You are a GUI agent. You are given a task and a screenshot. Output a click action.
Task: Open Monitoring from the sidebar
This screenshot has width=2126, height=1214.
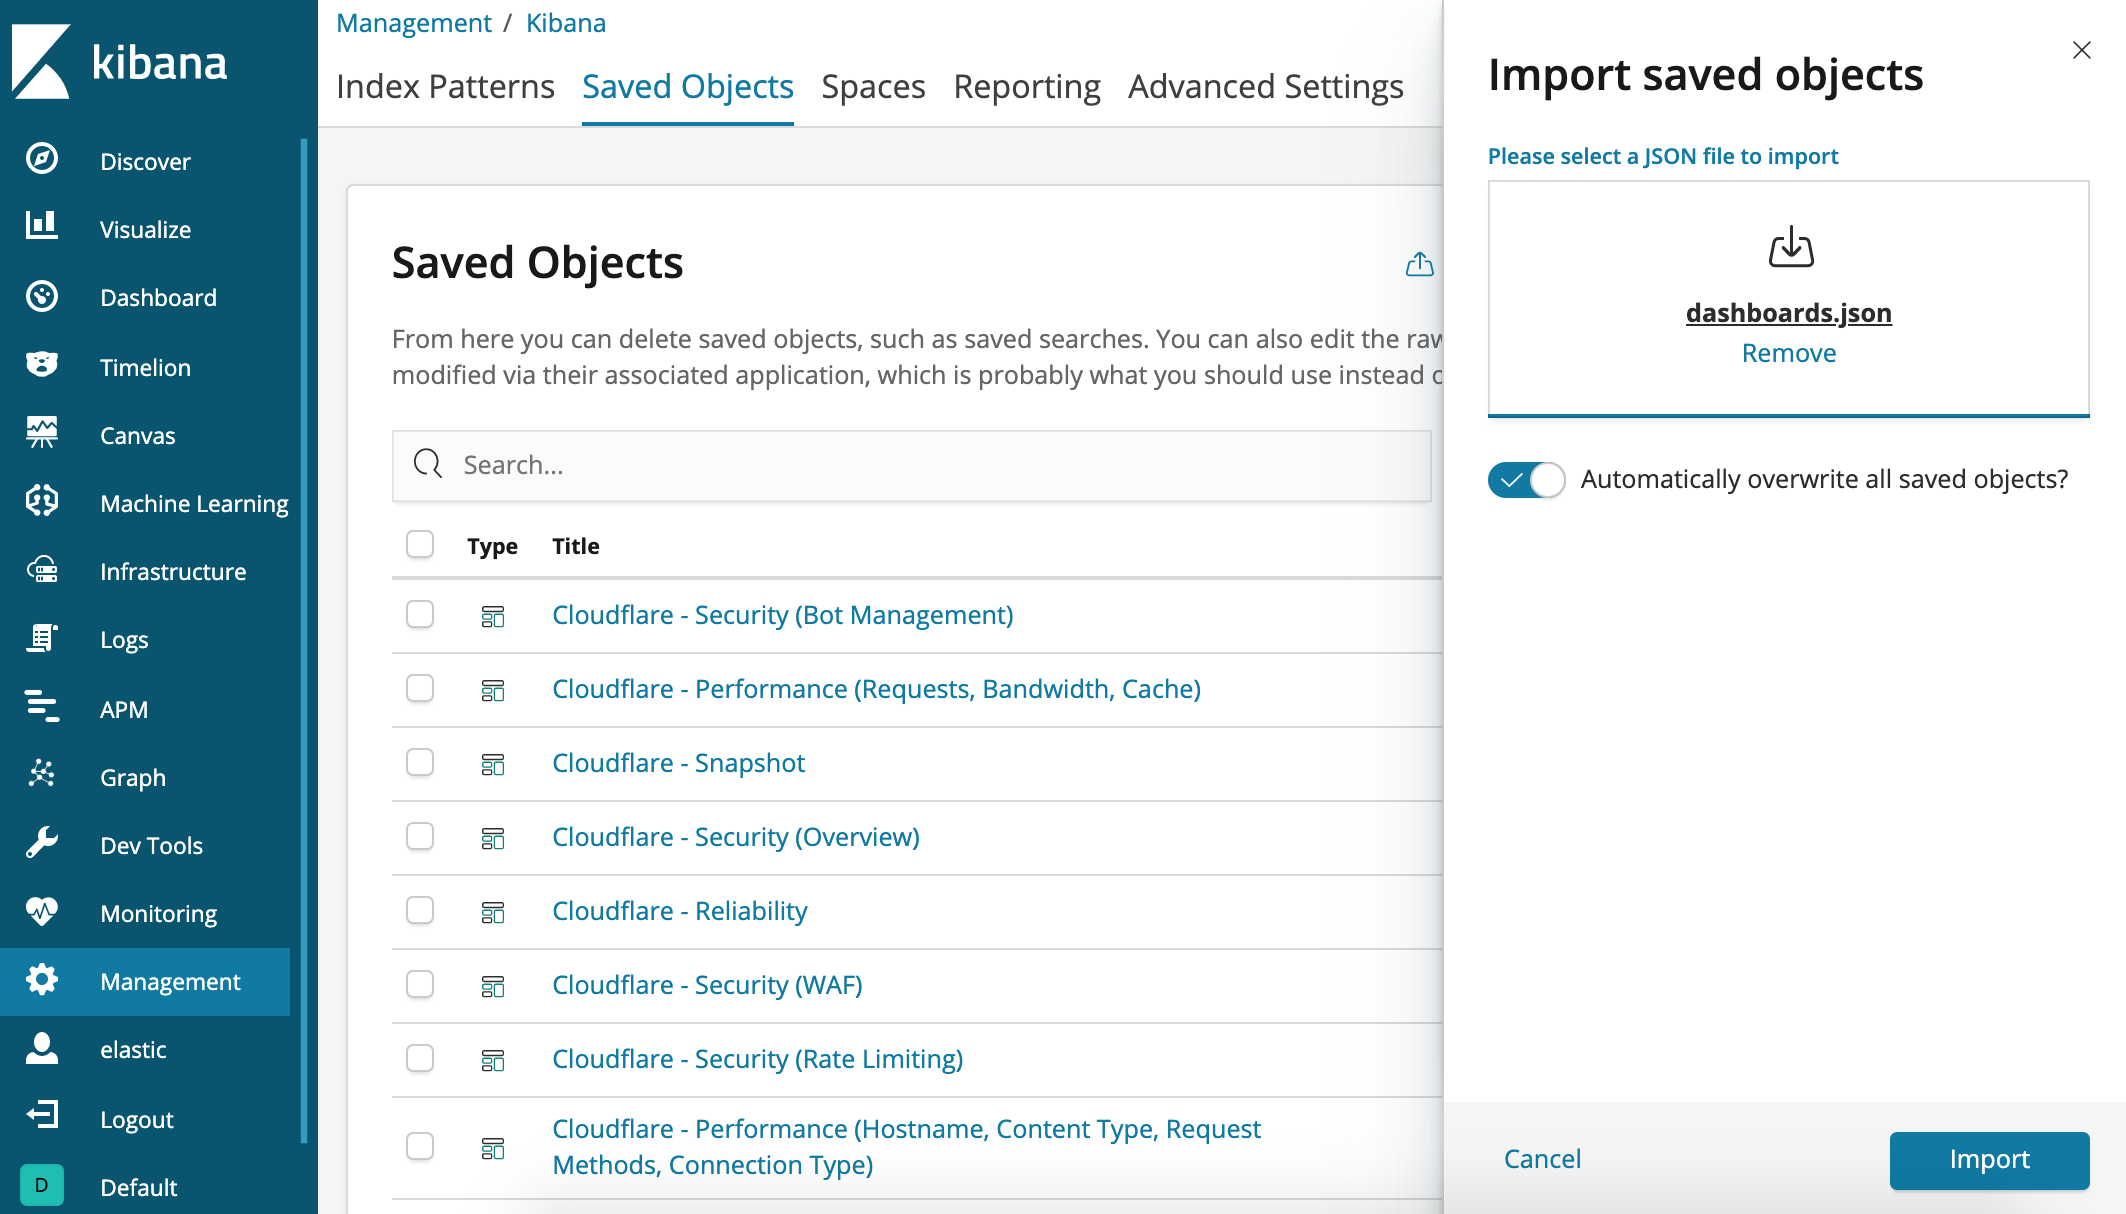[42, 912]
